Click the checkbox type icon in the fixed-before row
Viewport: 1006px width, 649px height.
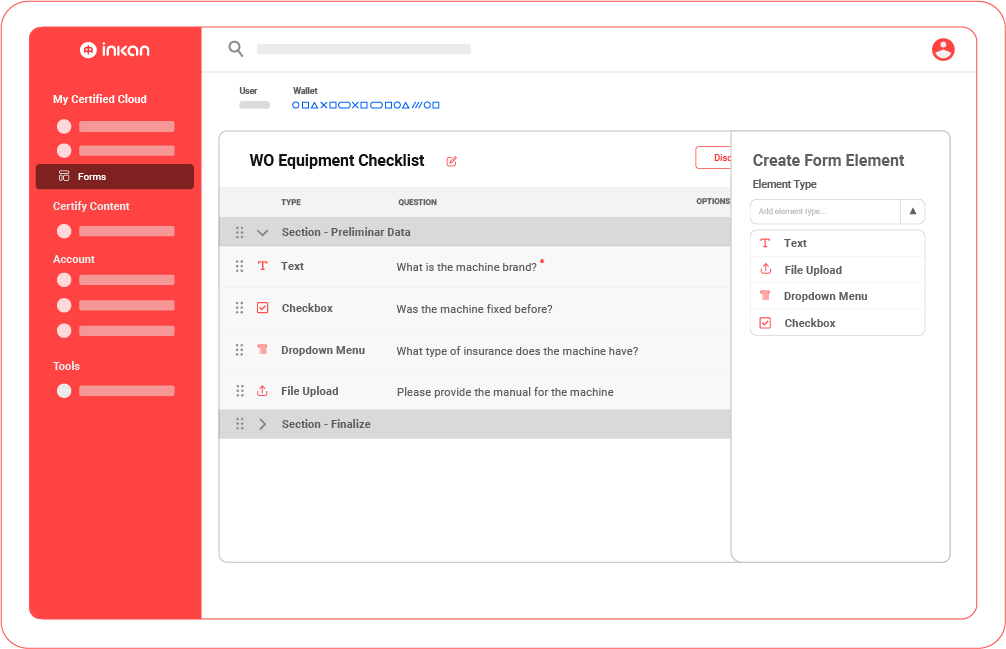tap(262, 308)
